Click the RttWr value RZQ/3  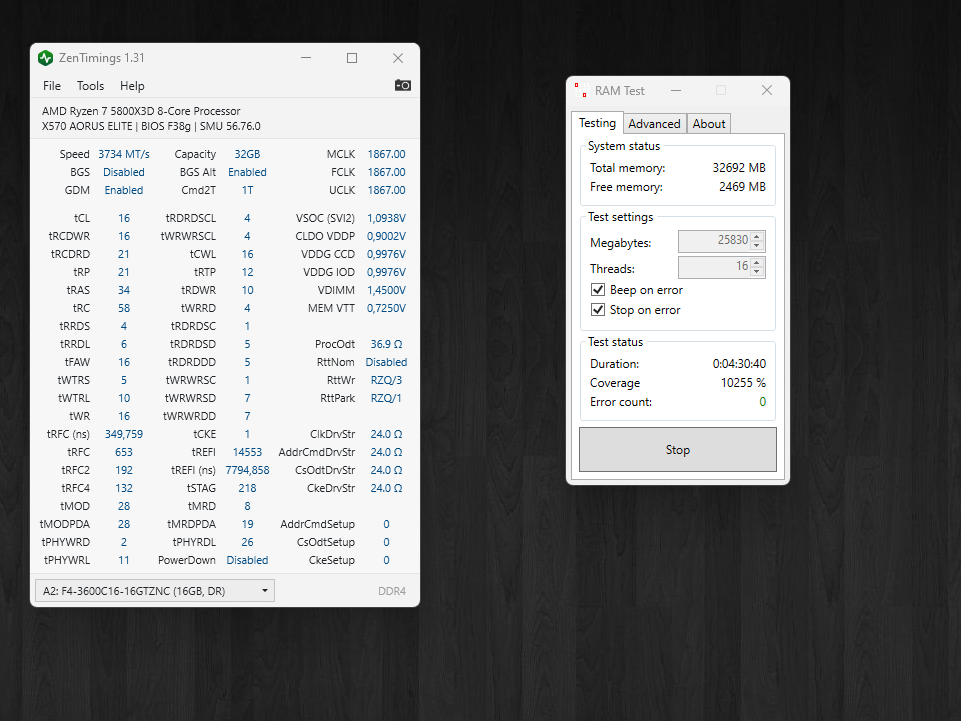[386, 380]
